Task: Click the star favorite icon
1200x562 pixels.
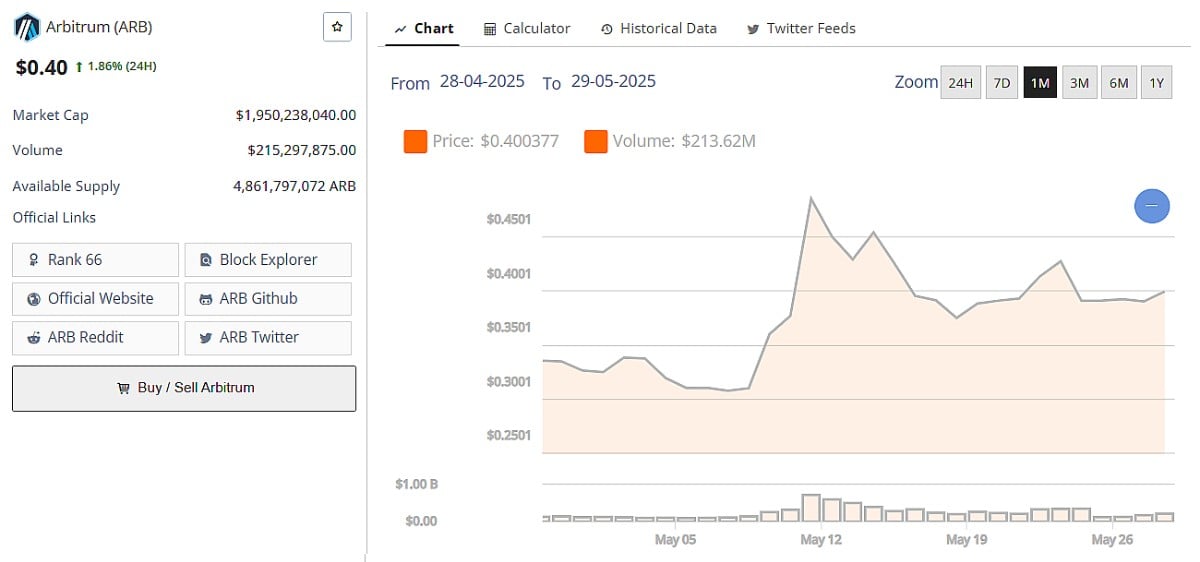Action: (x=337, y=27)
